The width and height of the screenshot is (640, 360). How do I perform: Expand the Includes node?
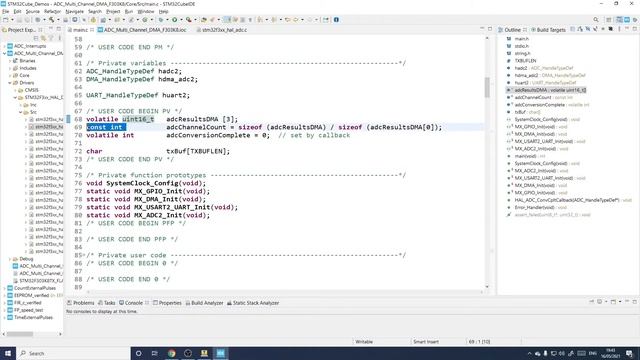point(10,68)
